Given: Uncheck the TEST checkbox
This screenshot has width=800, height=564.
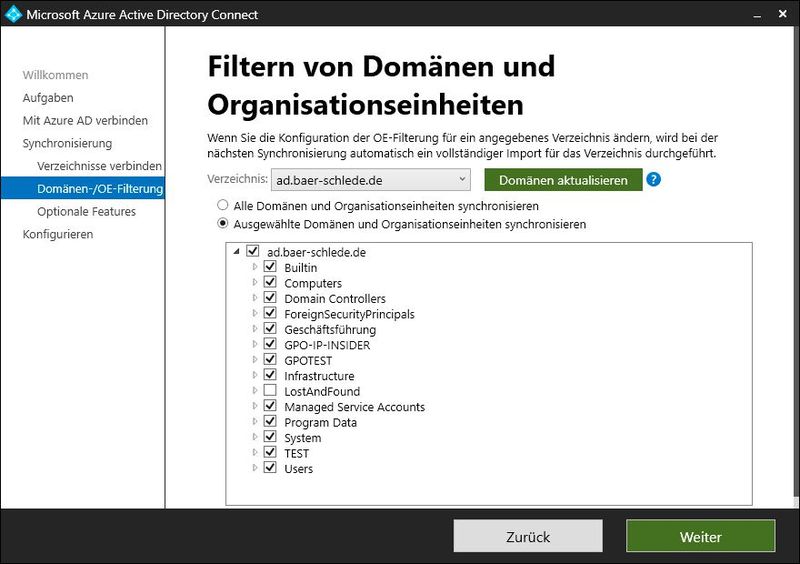Looking at the screenshot, I should click(270, 452).
